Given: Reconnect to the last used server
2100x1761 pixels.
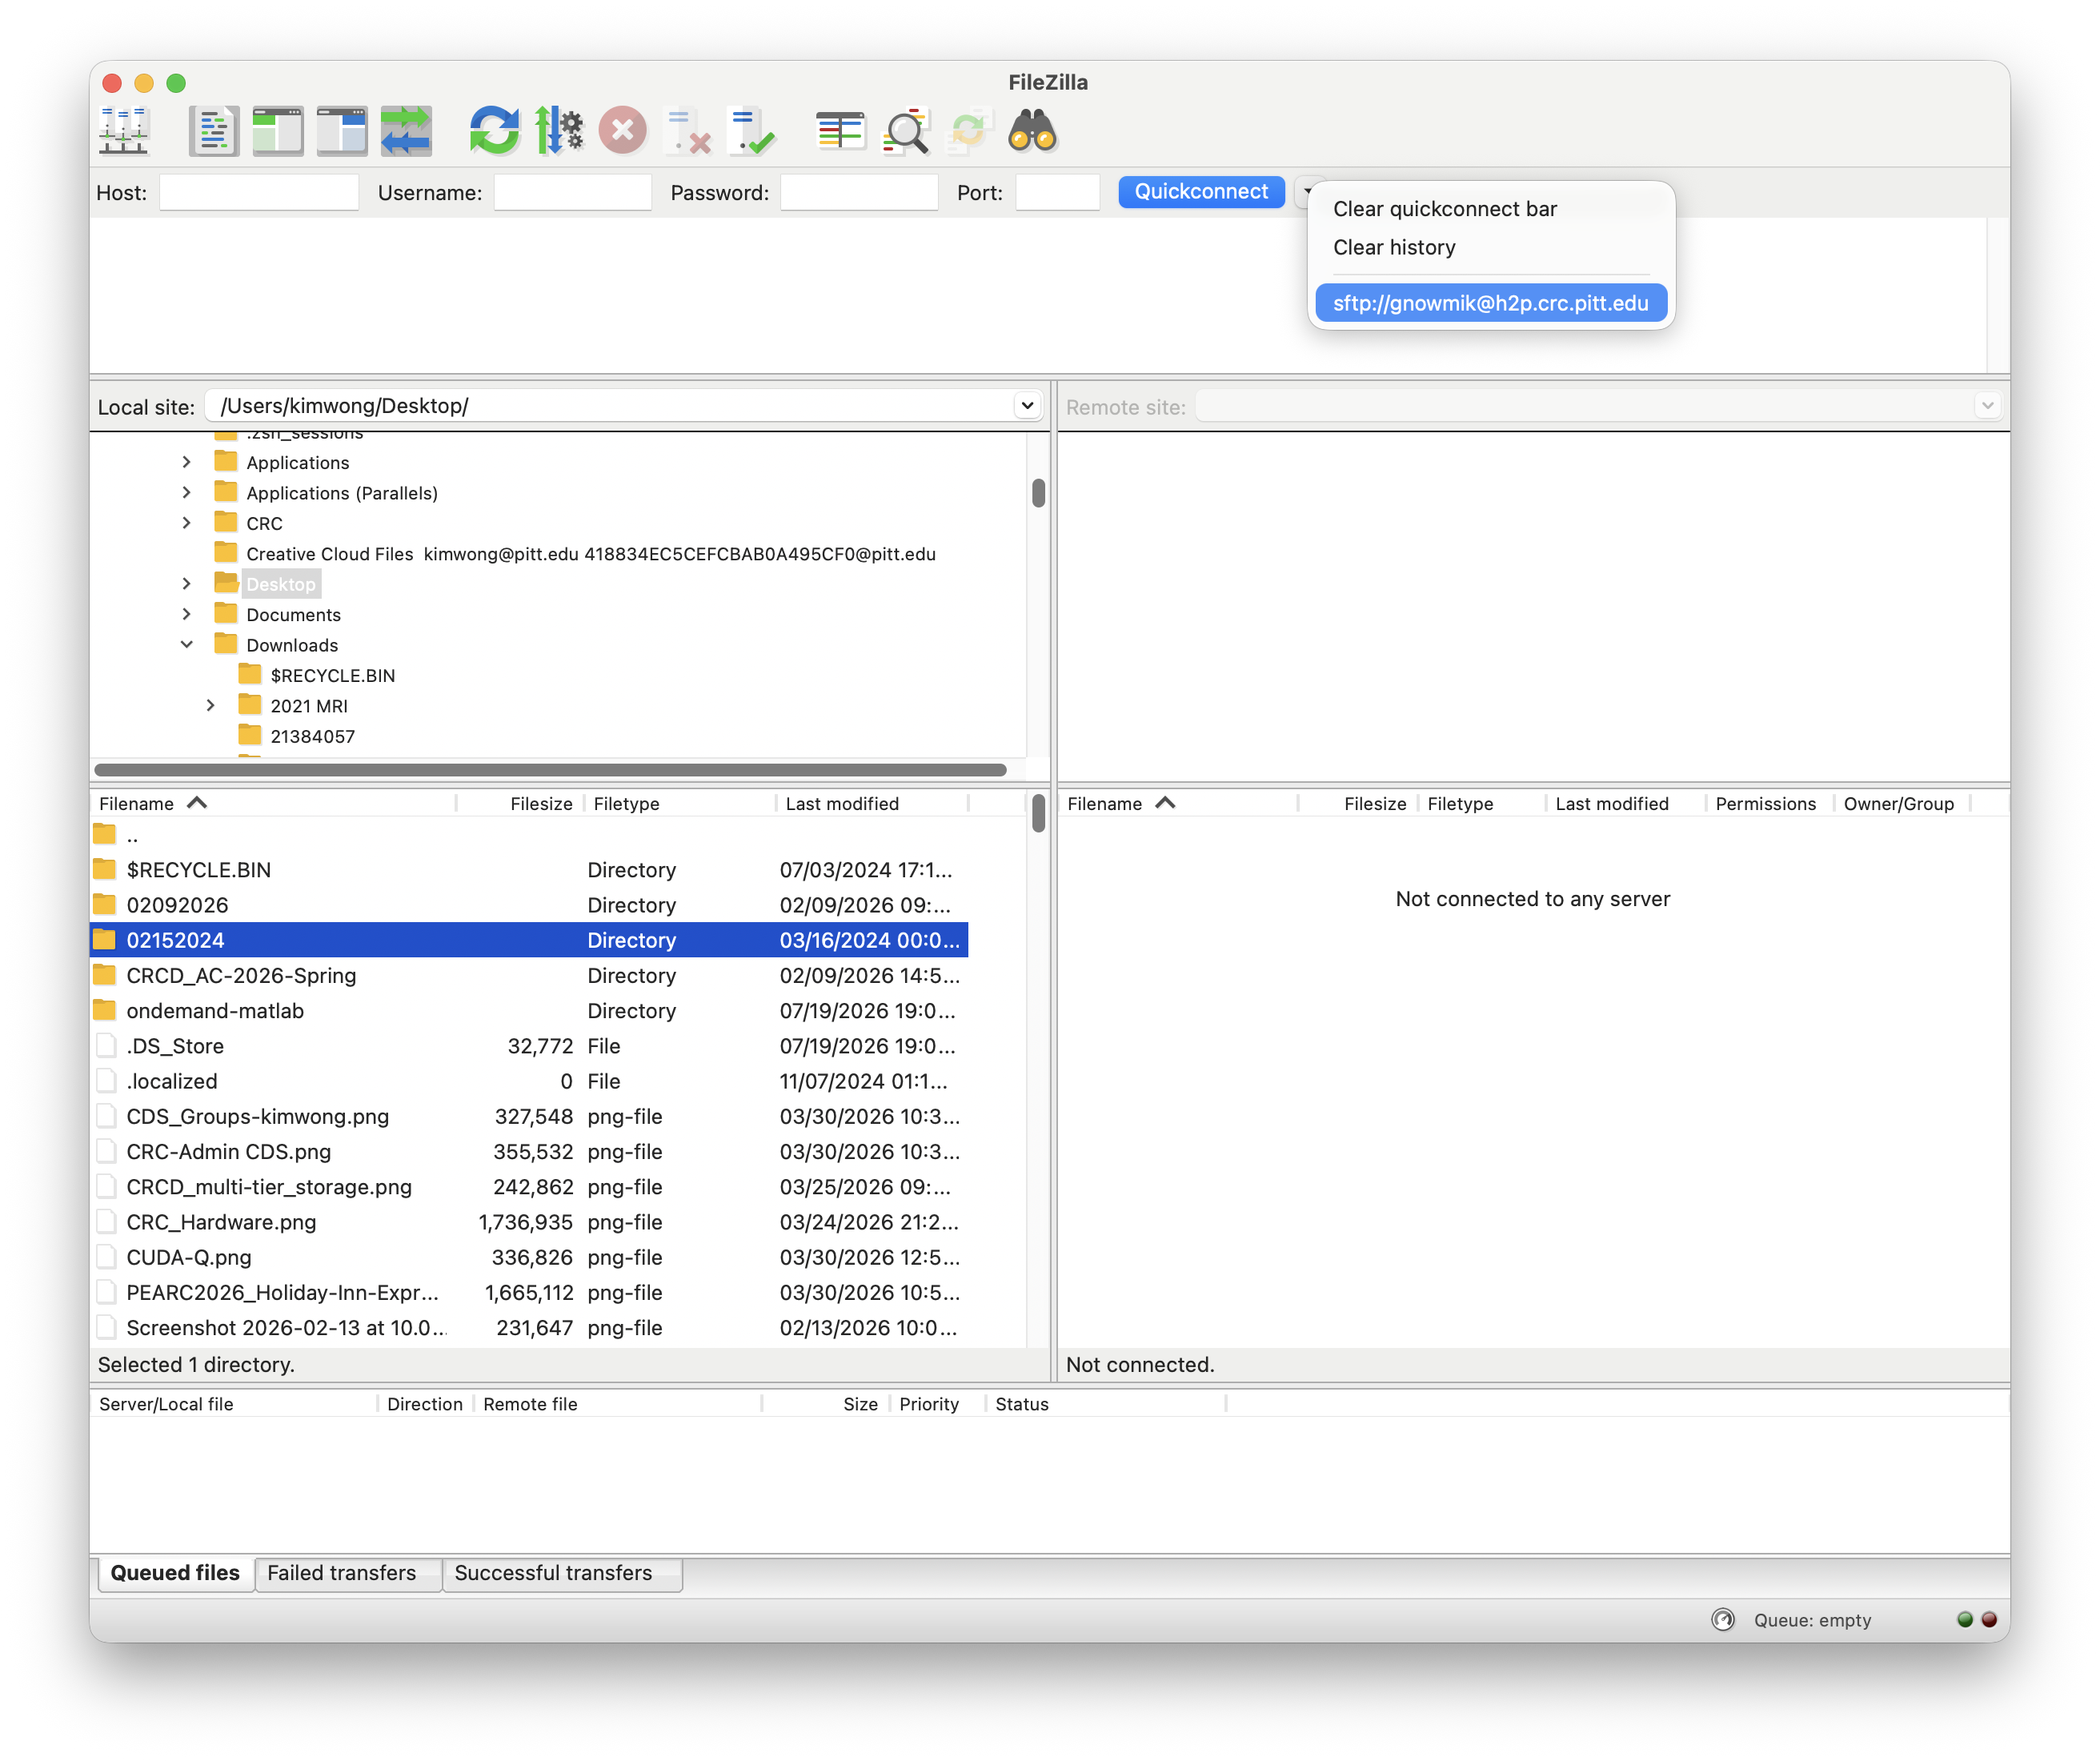Looking at the screenshot, I should [x=751, y=131].
